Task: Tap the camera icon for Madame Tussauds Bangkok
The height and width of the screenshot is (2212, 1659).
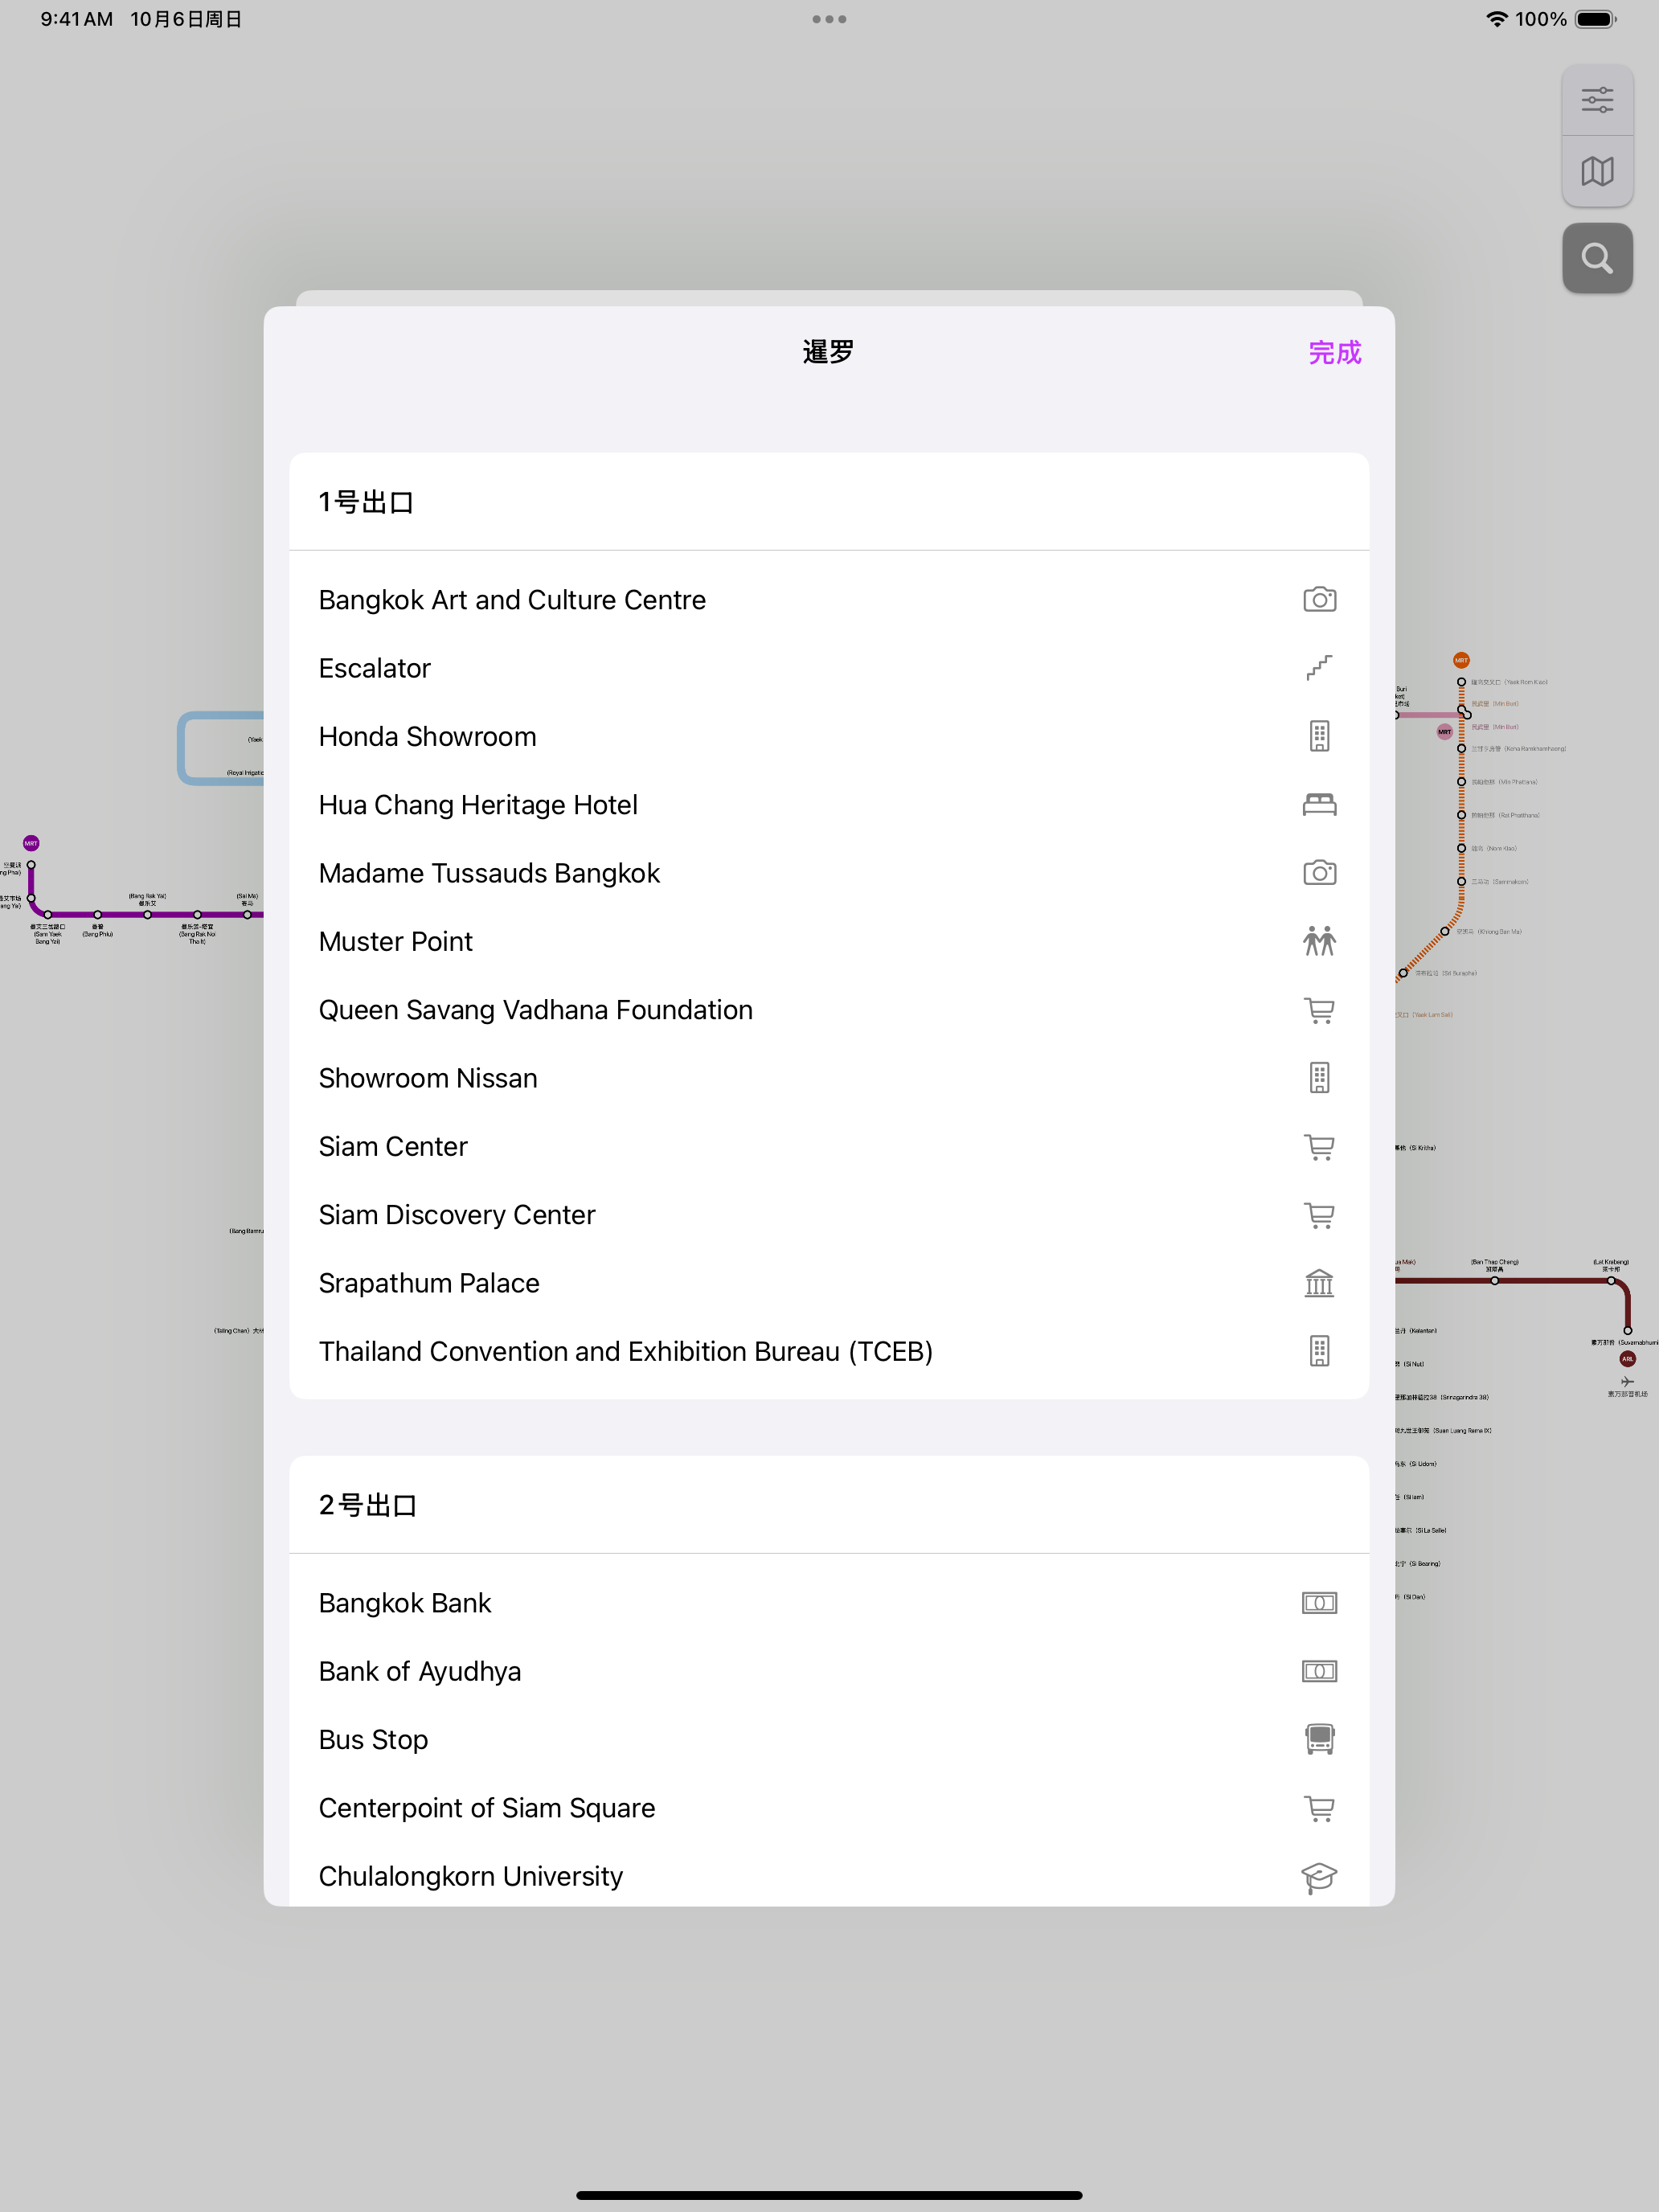Action: click(x=1319, y=873)
